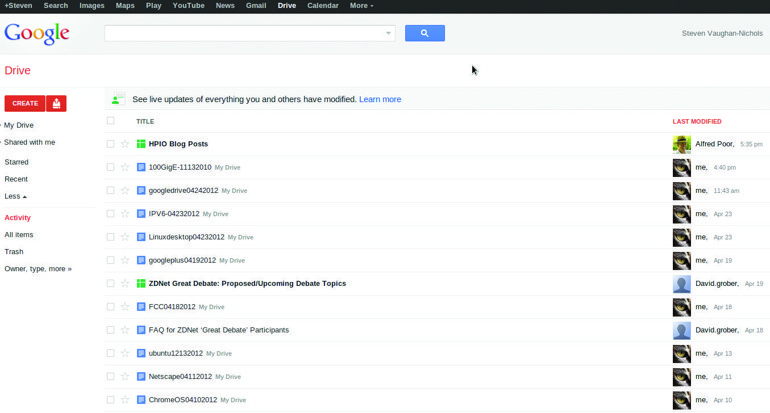770x413 pixels.
Task: Click the spreadsheet icon beside ZDNet Great Debate
Action: (141, 283)
